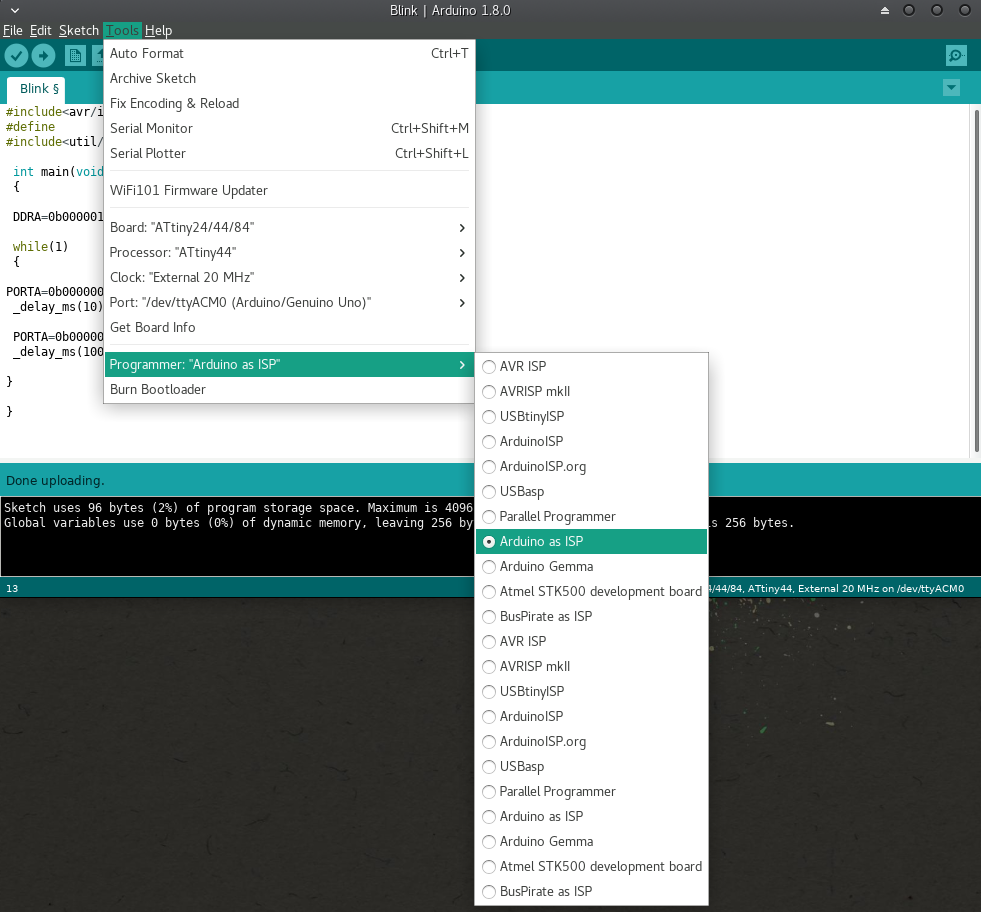This screenshot has width=981, height=912.
Task: Close the highlighted Tools menu
Action: coord(122,30)
